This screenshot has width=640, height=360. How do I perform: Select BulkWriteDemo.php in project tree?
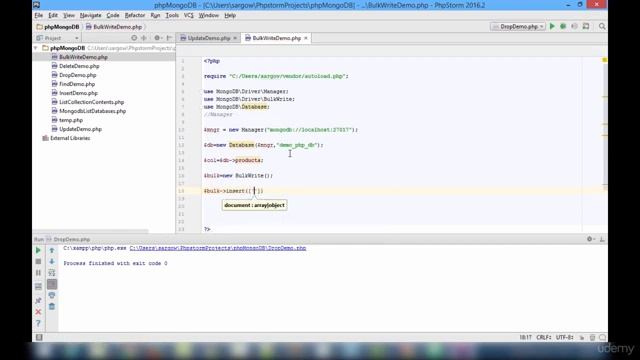tap(83, 57)
